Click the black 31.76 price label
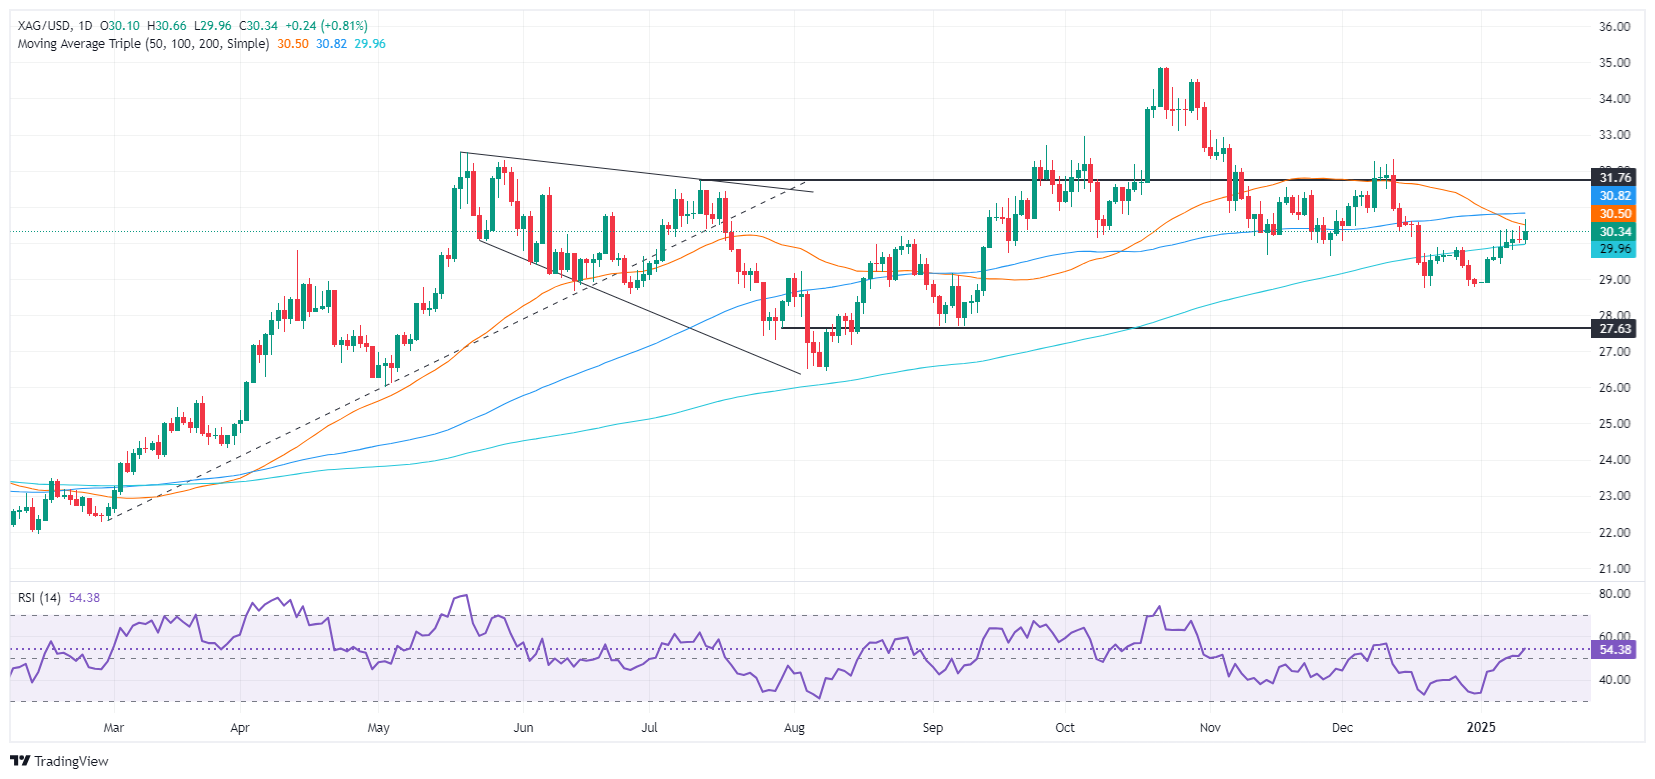Image resolution: width=1655 pixels, height=779 pixels. [x=1615, y=178]
